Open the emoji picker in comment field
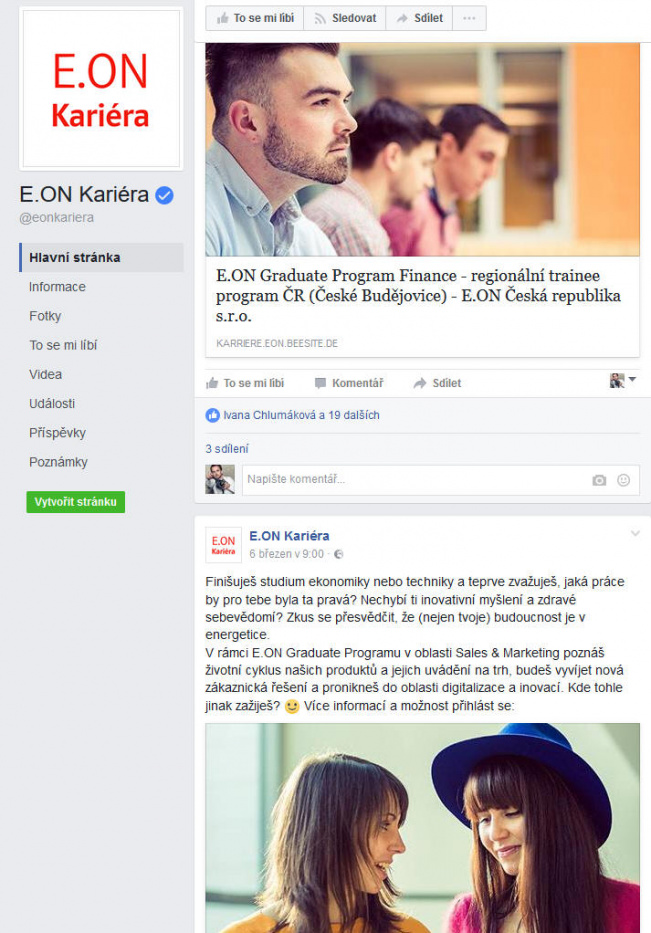The height and width of the screenshot is (933, 651). [x=623, y=480]
